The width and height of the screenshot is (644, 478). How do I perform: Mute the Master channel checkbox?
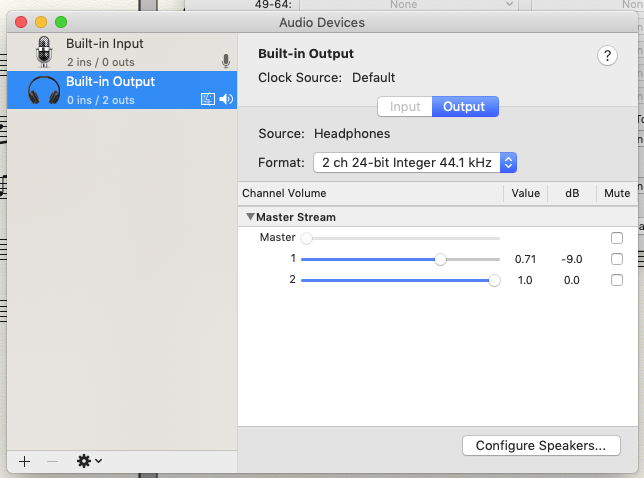click(x=617, y=238)
